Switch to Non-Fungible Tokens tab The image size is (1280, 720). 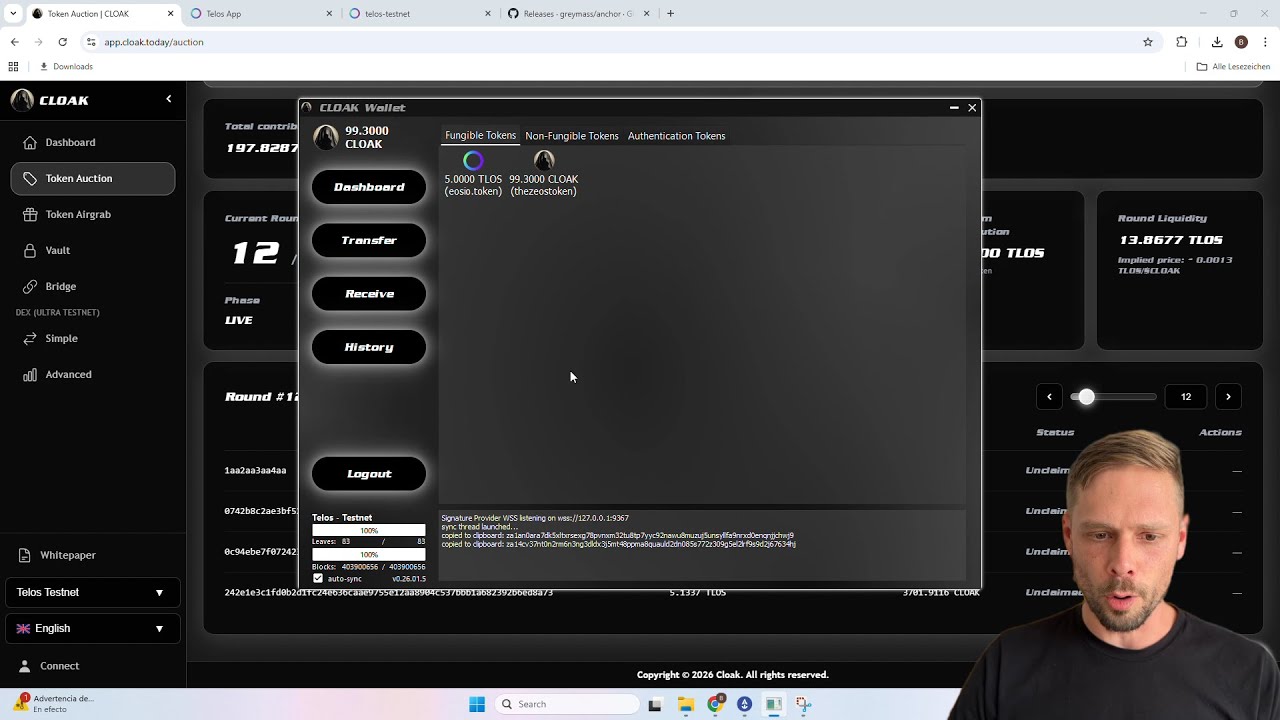(572, 136)
